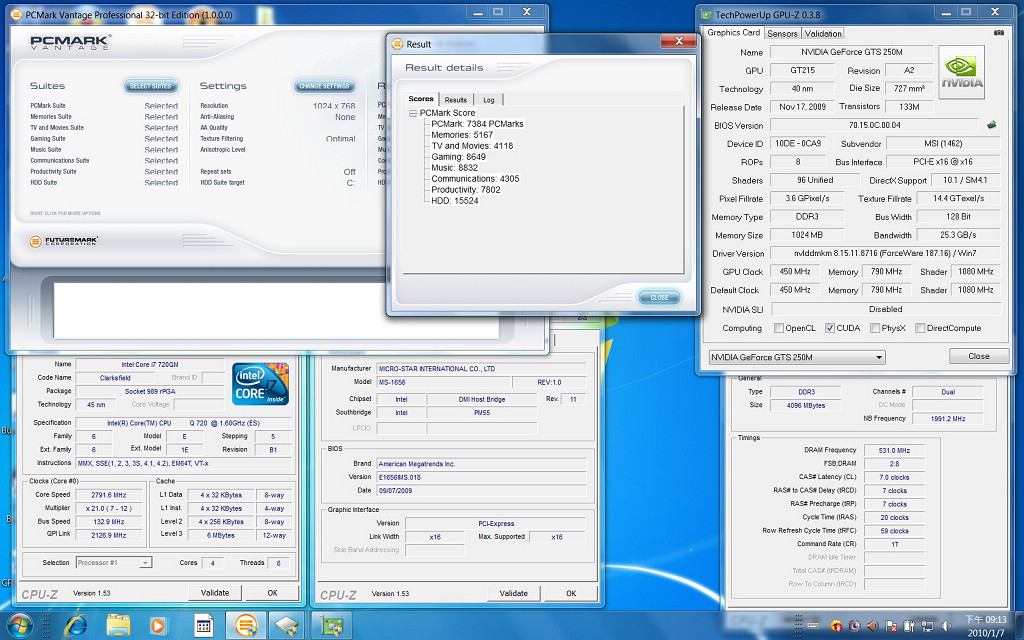The width and height of the screenshot is (1024, 640).
Task: Open the NVIDIA GeForce GTS 250M card dropdown
Action: point(797,357)
